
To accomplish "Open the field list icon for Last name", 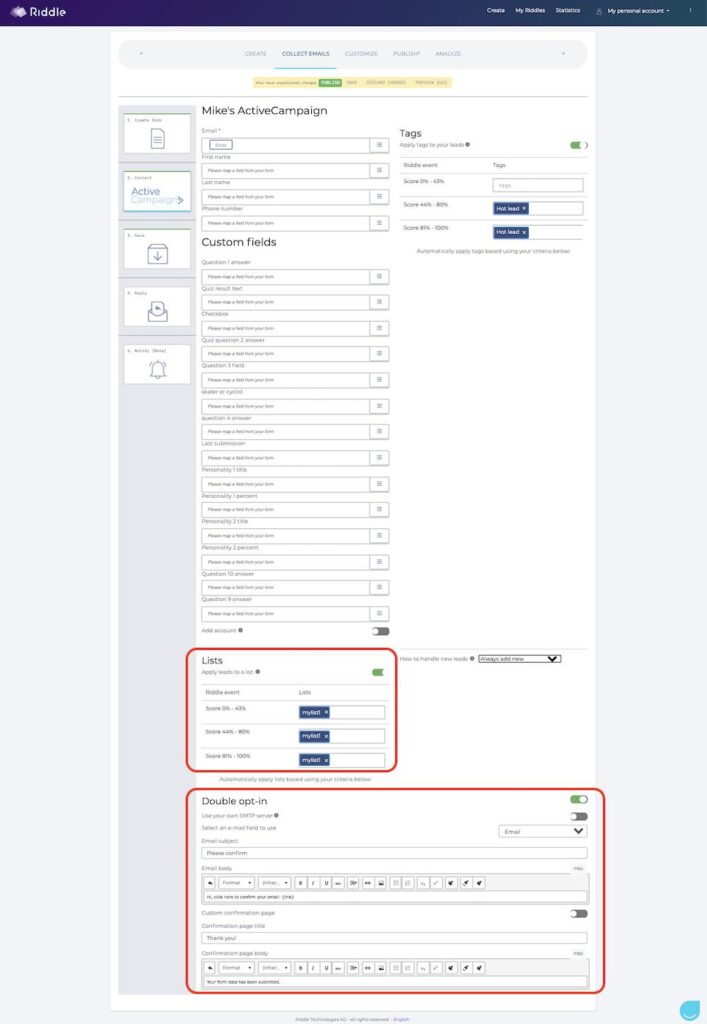I will 379,197.
